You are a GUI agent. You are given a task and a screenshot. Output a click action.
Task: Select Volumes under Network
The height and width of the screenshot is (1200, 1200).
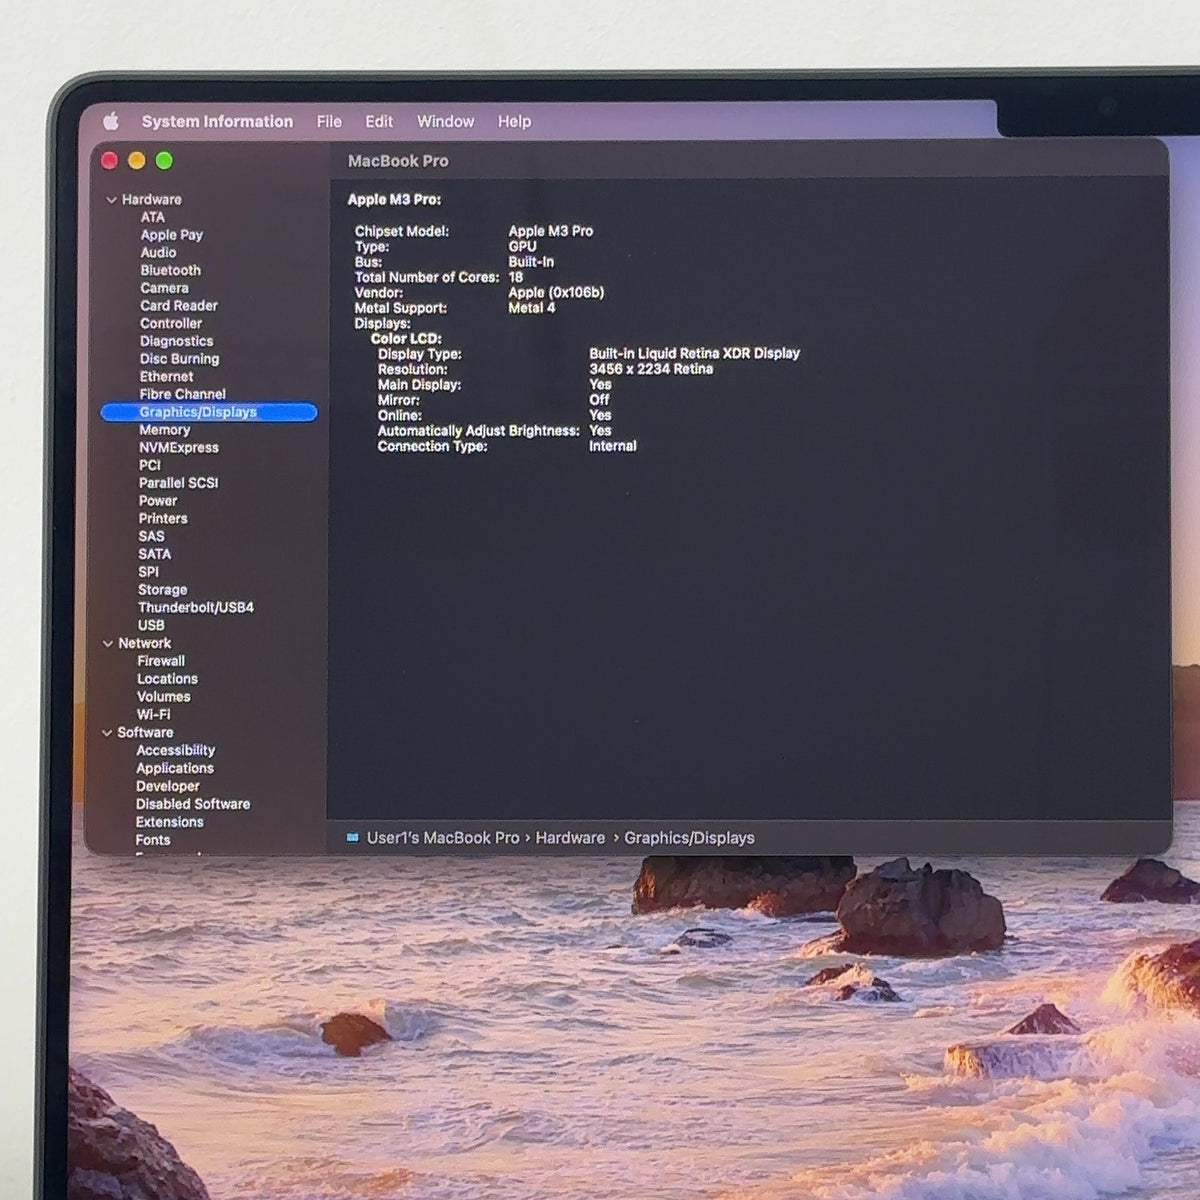[x=163, y=697]
